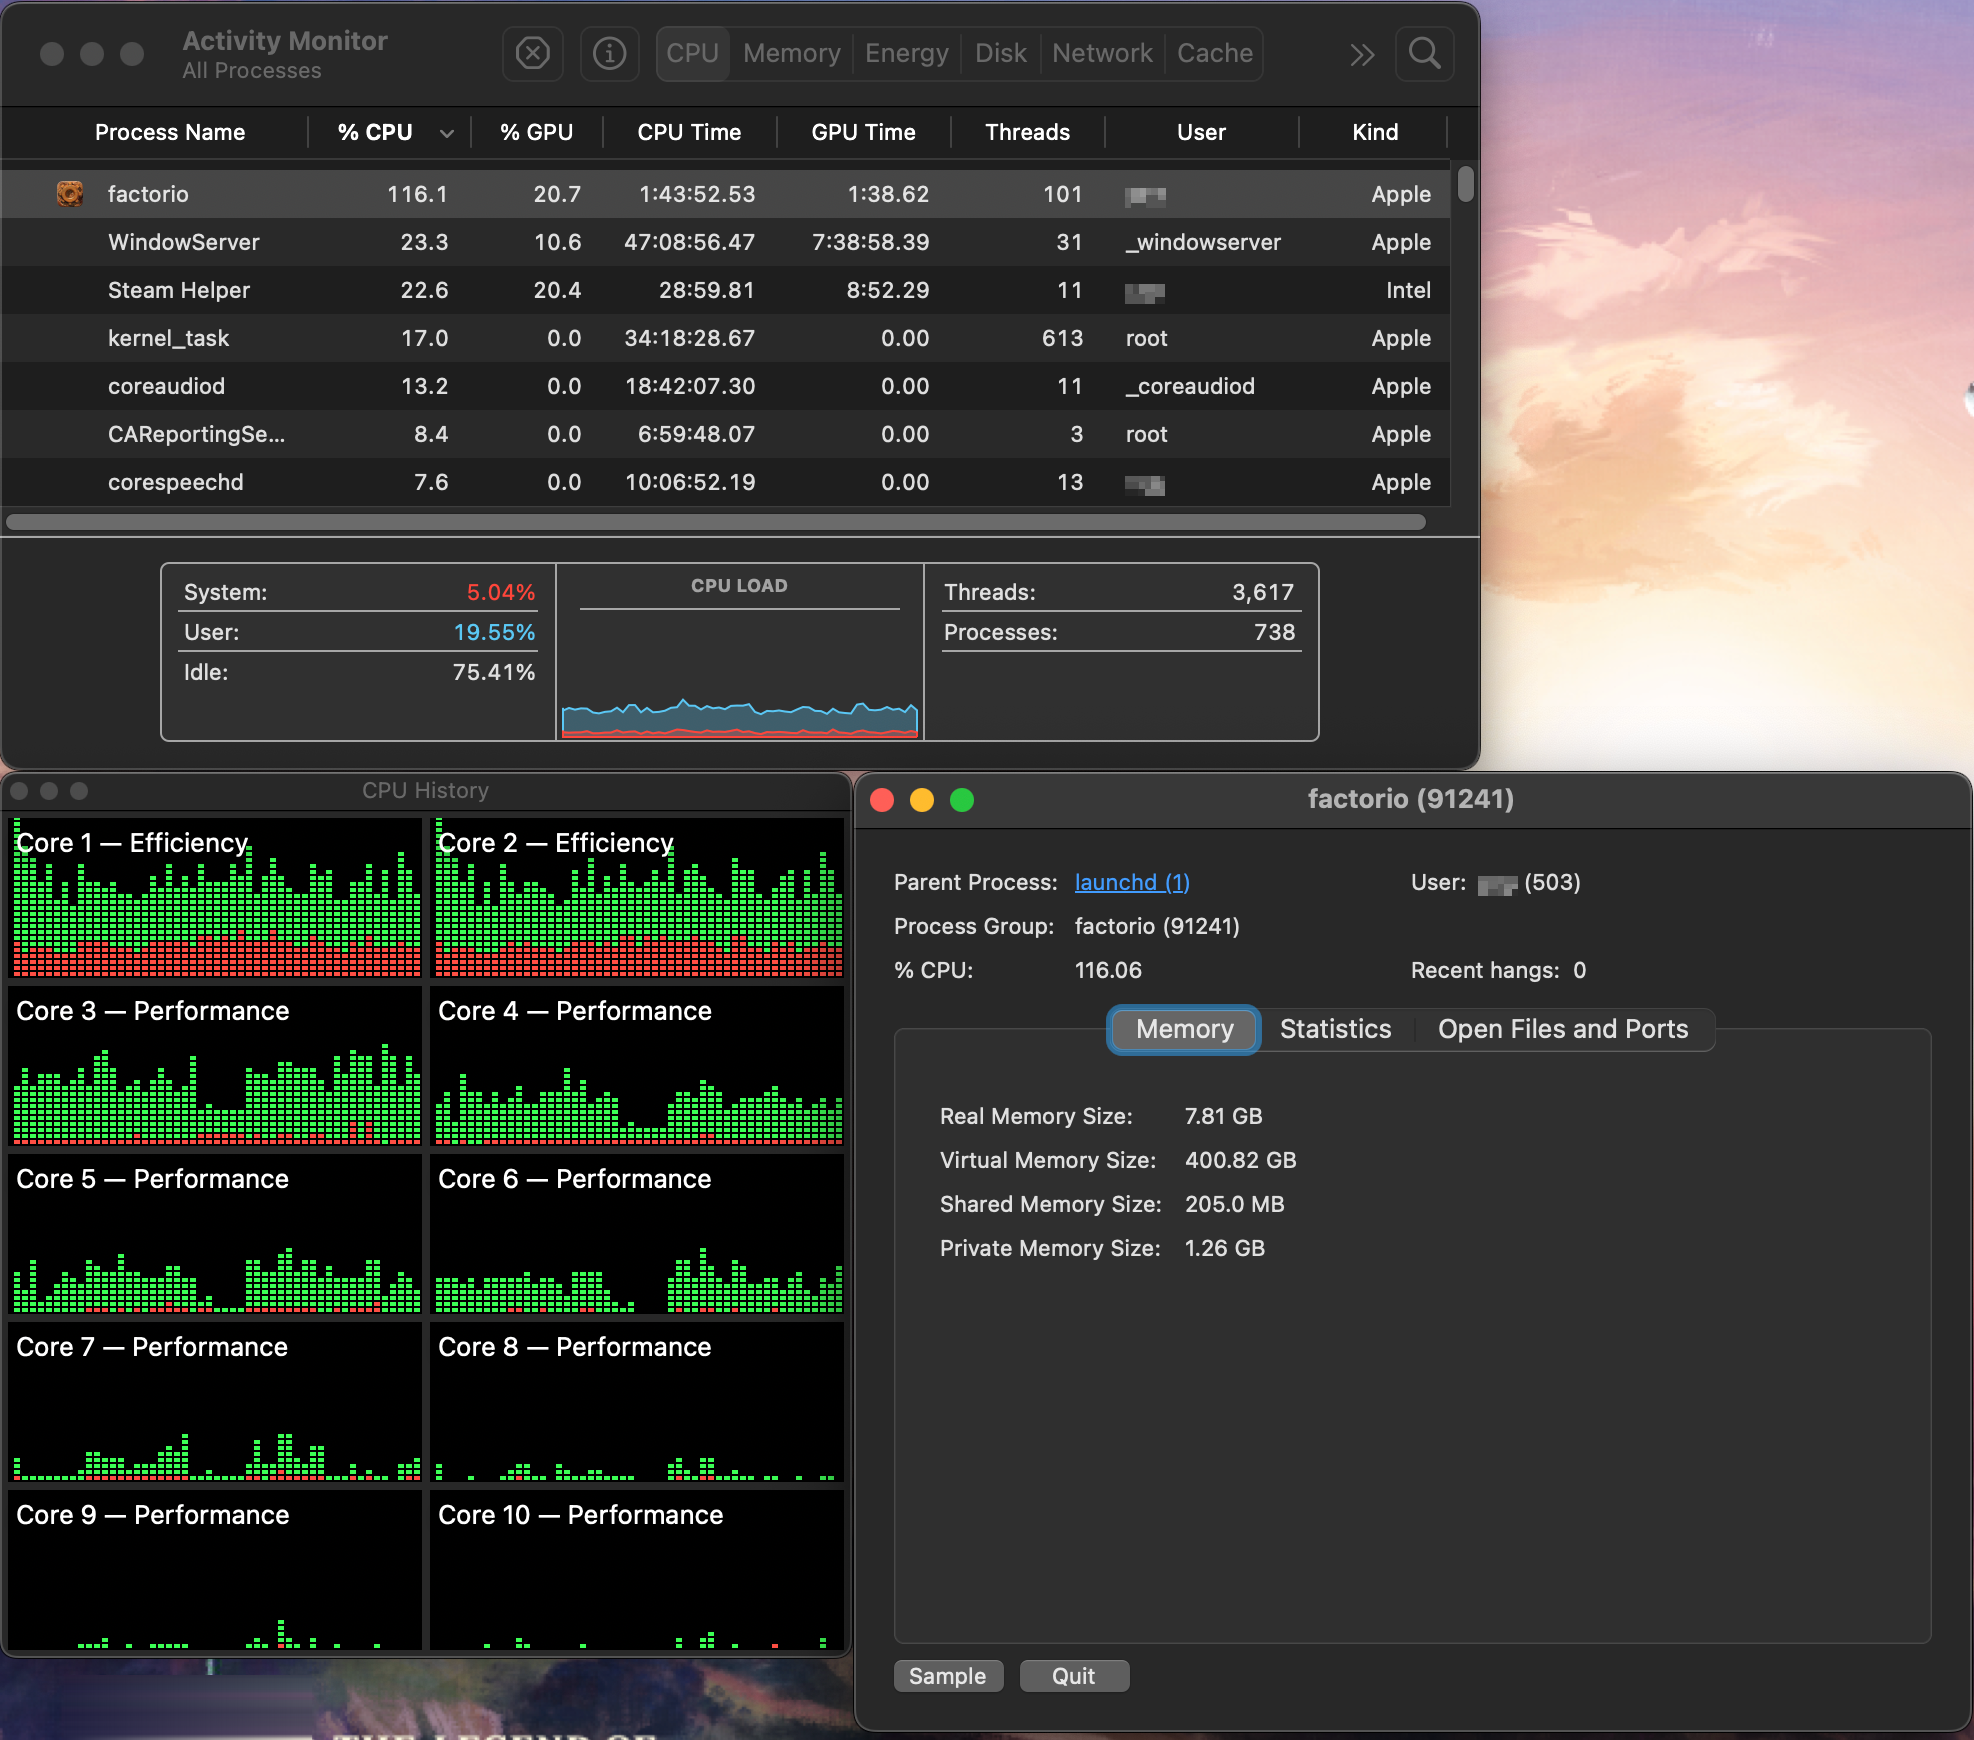Open the Energy tab
1974x1740 pixels.
(x=906, y=53)
